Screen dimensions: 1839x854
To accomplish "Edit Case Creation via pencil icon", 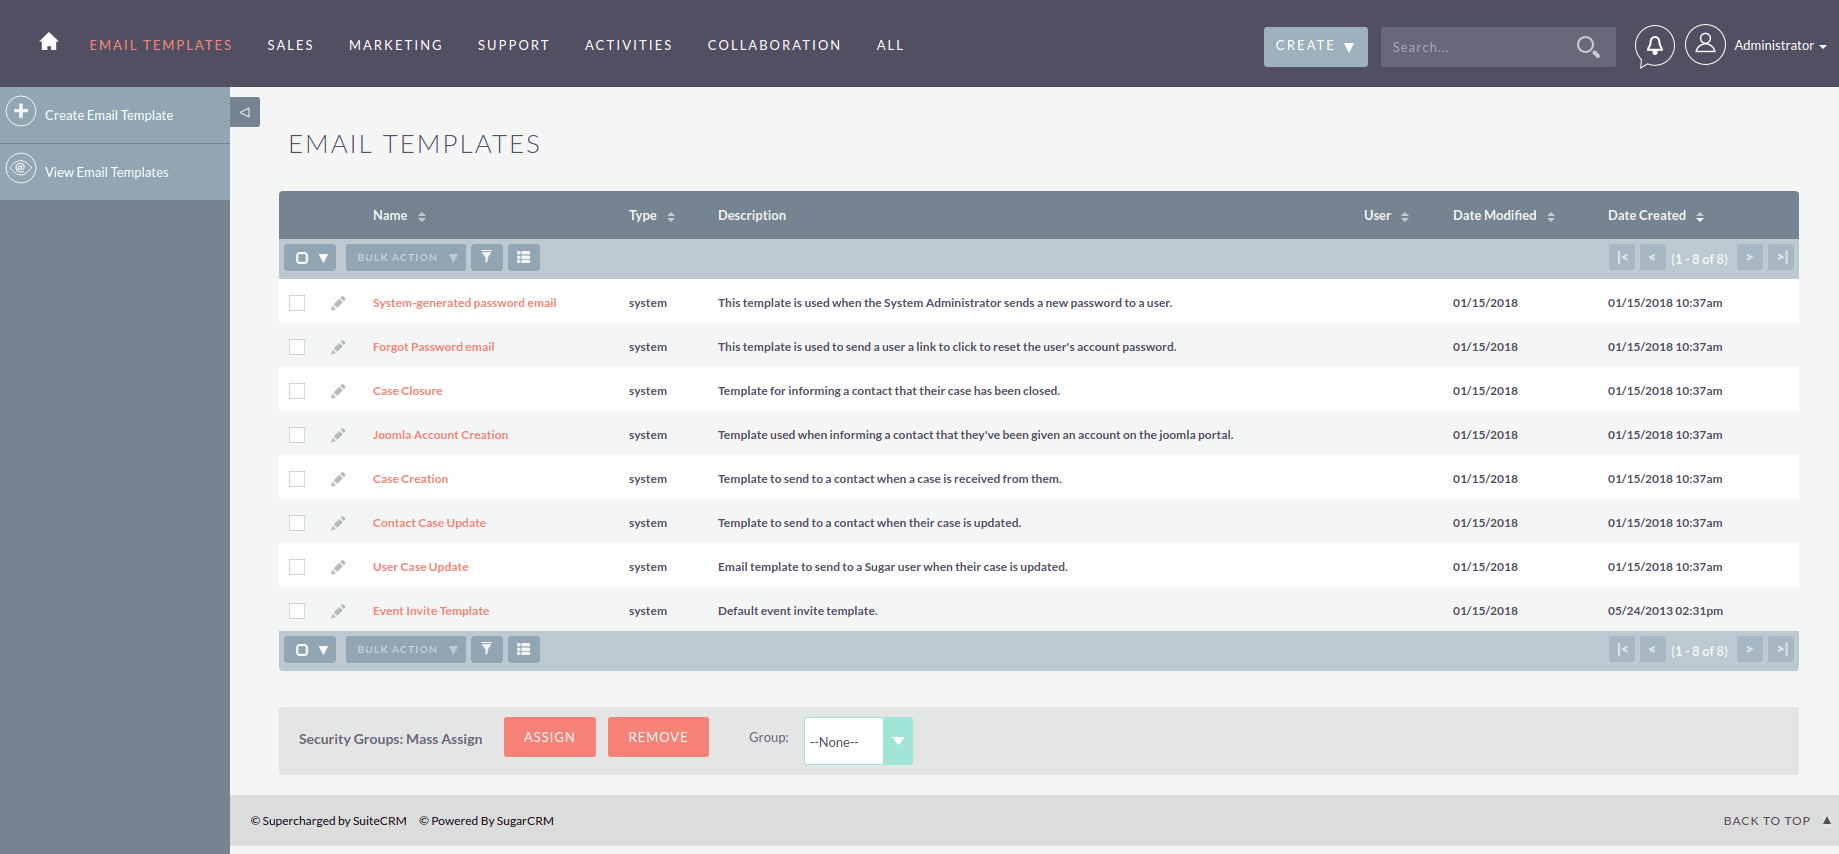I will [x=339, y=479].
